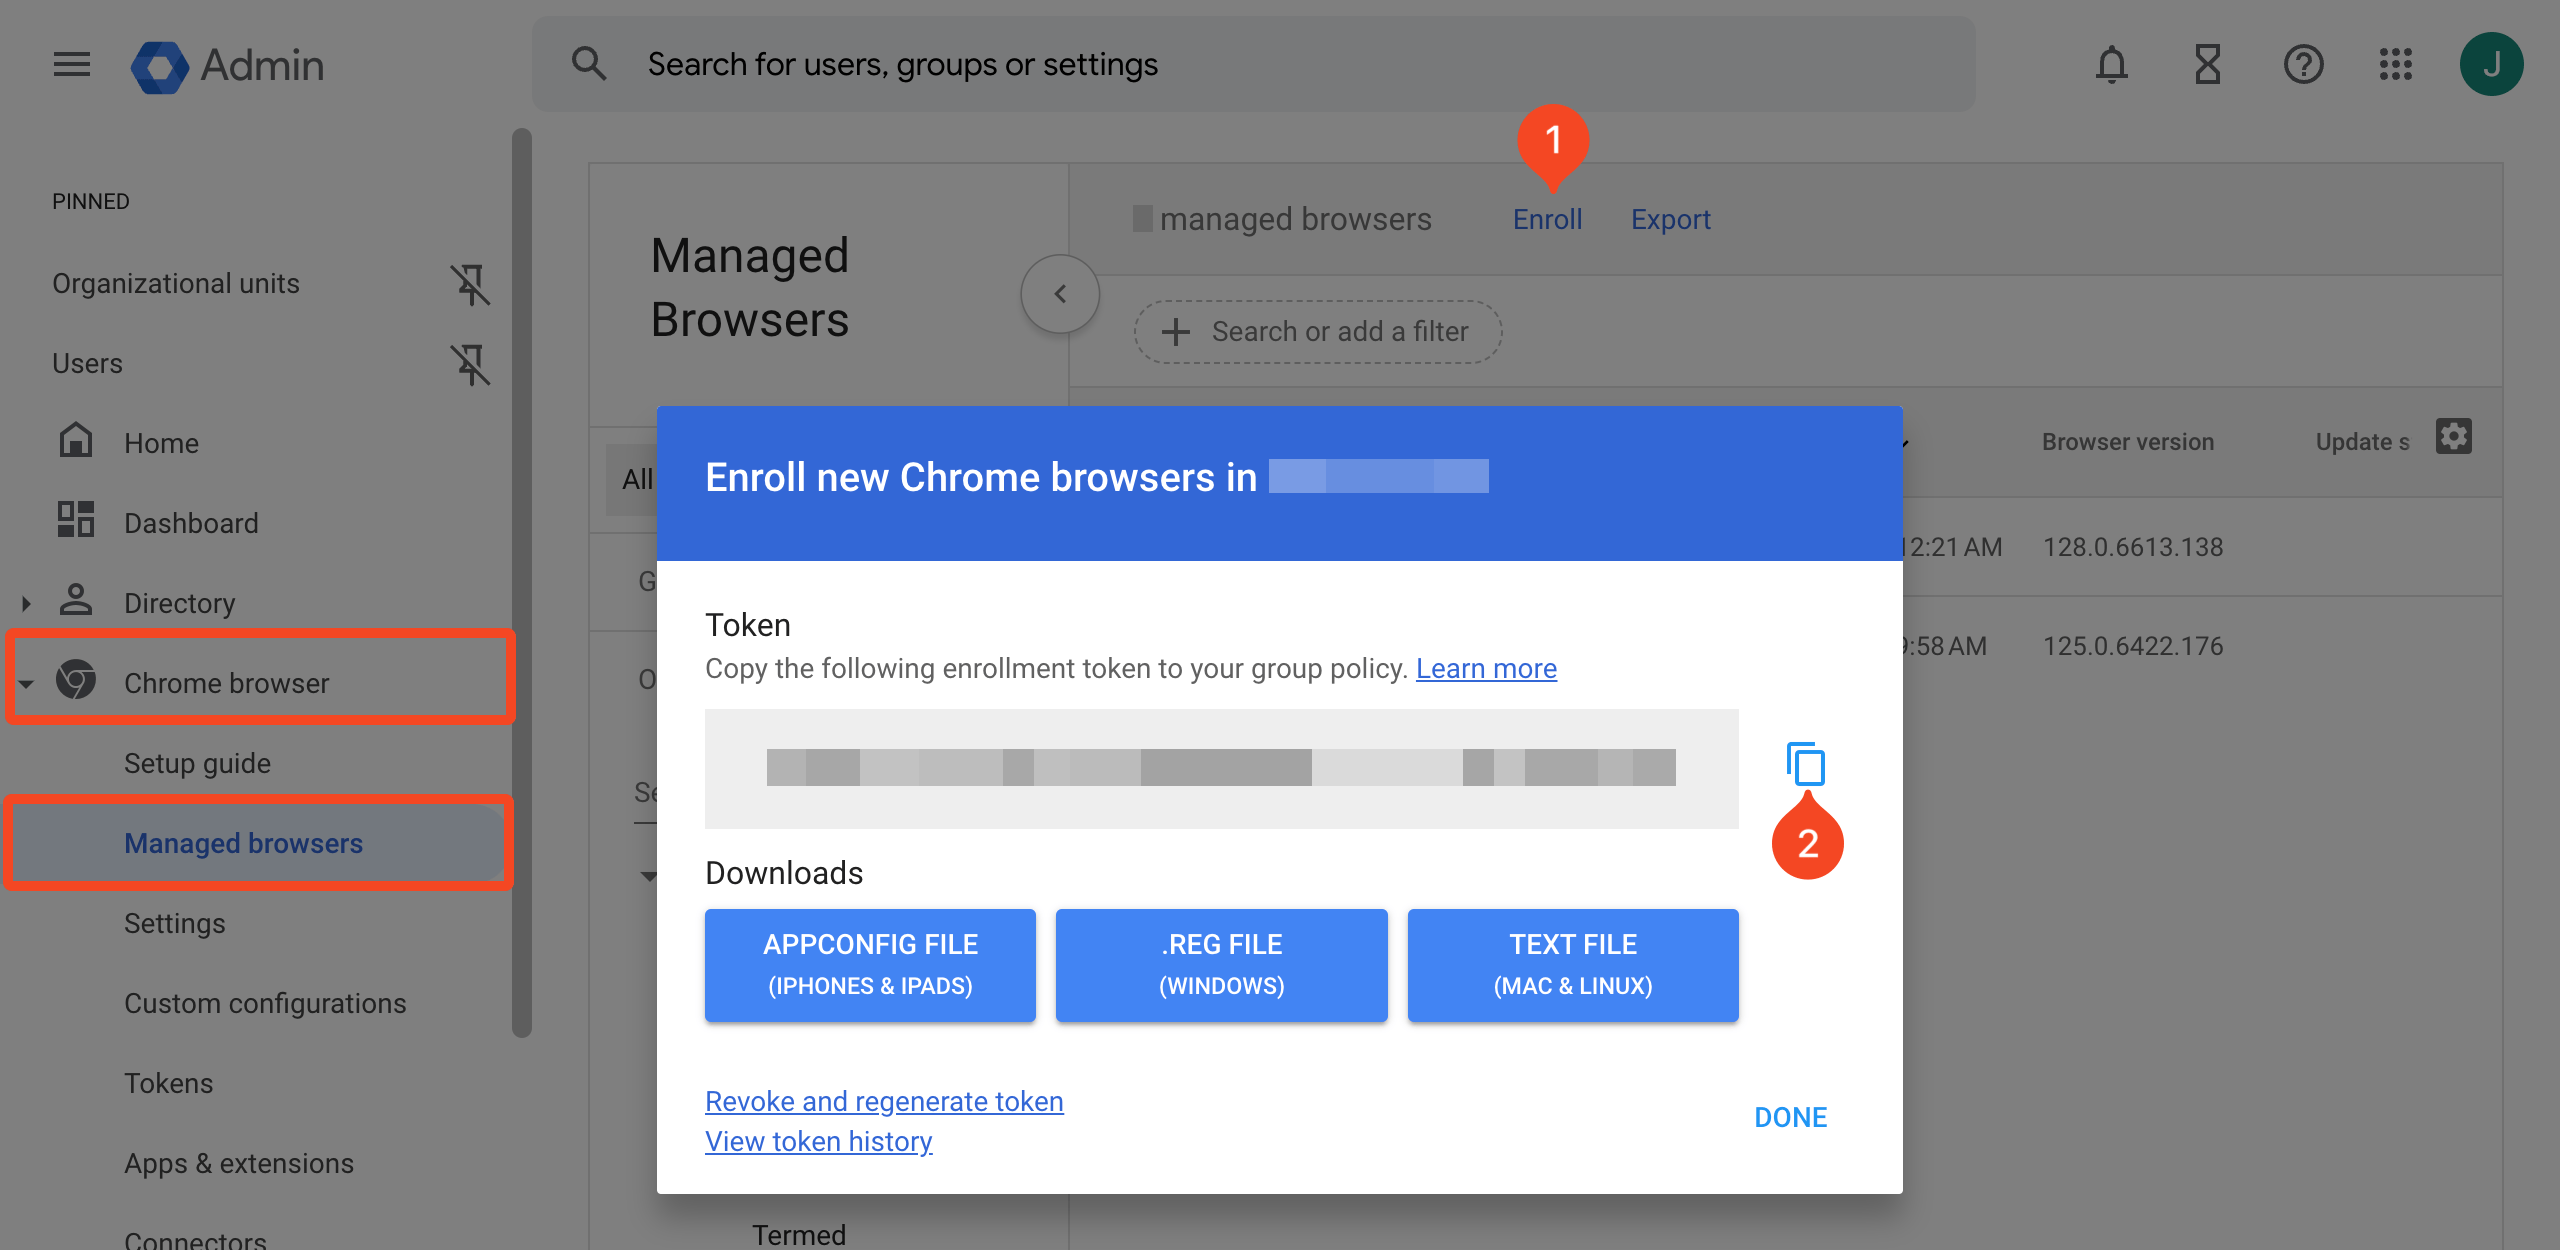This screenshot has height=1250, width=2560.
Task: Open the help question-mark icon
Action: [x=2303, y=65]
